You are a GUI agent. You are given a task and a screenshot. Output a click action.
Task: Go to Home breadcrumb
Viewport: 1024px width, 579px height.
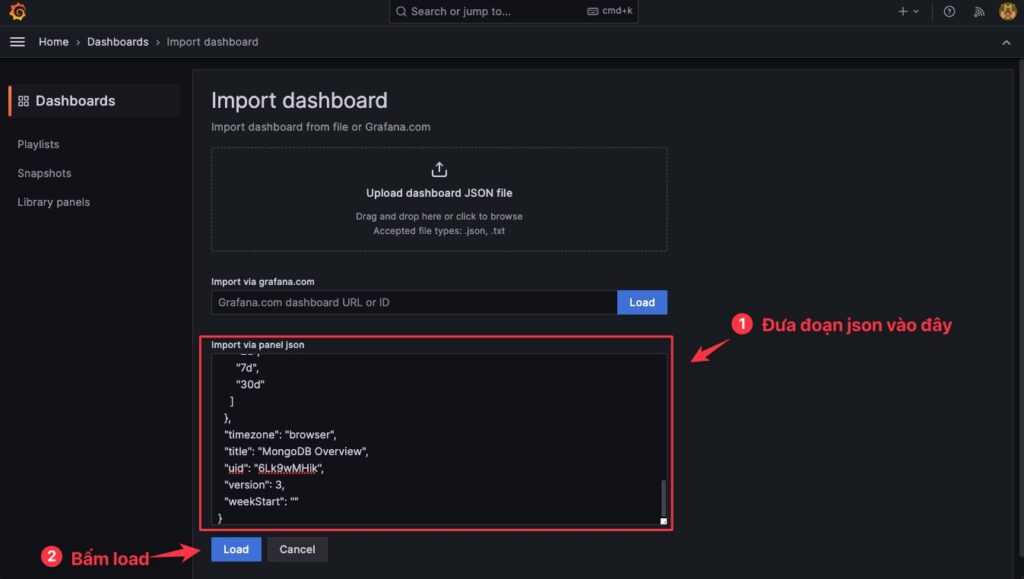(54, 42)
